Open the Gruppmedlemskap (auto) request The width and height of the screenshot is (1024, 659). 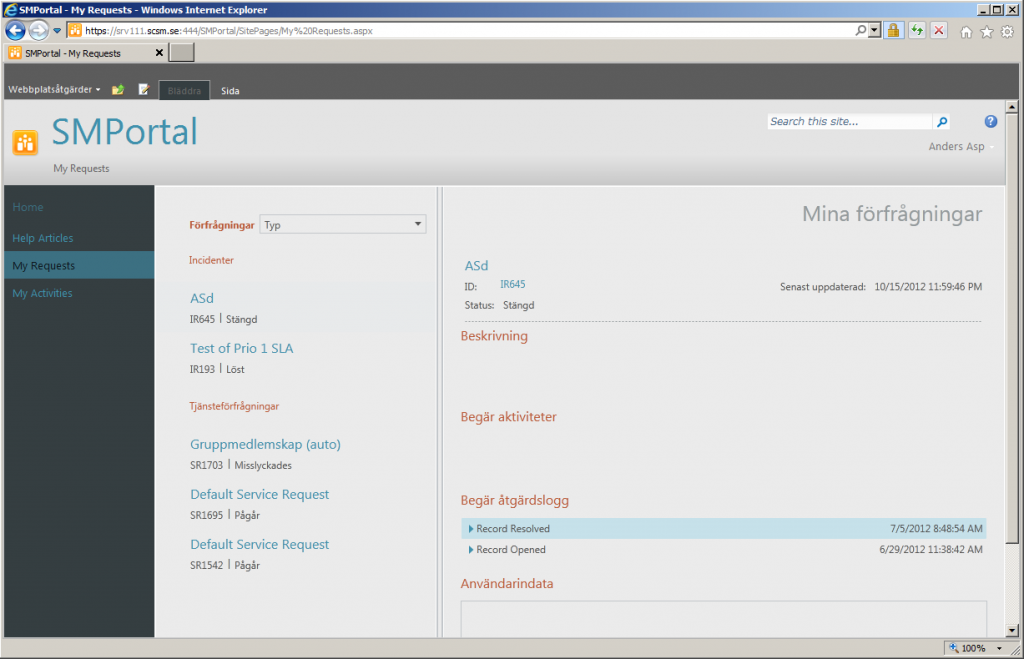click(x=265, y=444)
